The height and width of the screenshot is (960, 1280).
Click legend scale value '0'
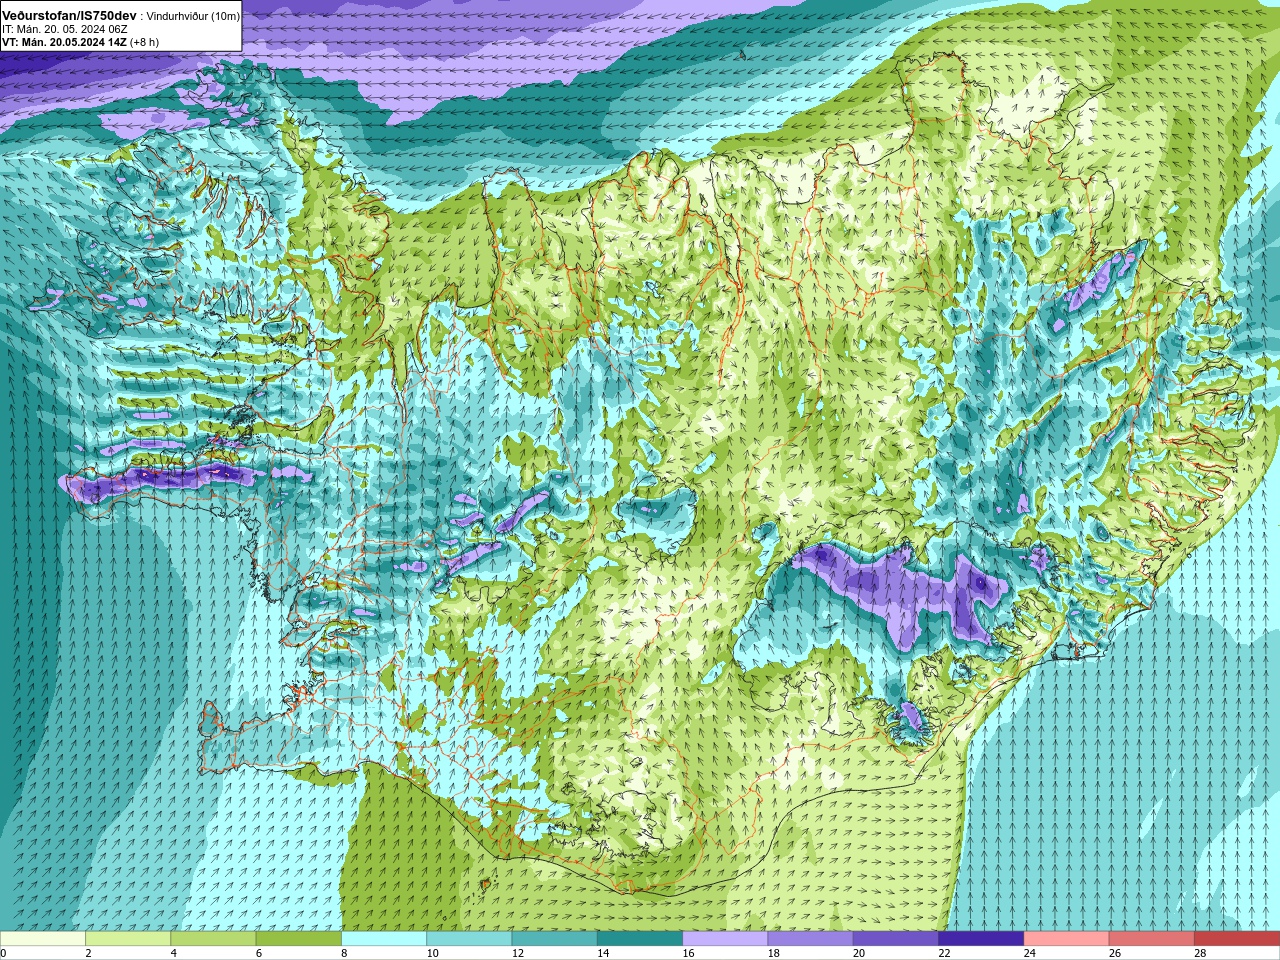pyautogui.click(x=3, y=953)
